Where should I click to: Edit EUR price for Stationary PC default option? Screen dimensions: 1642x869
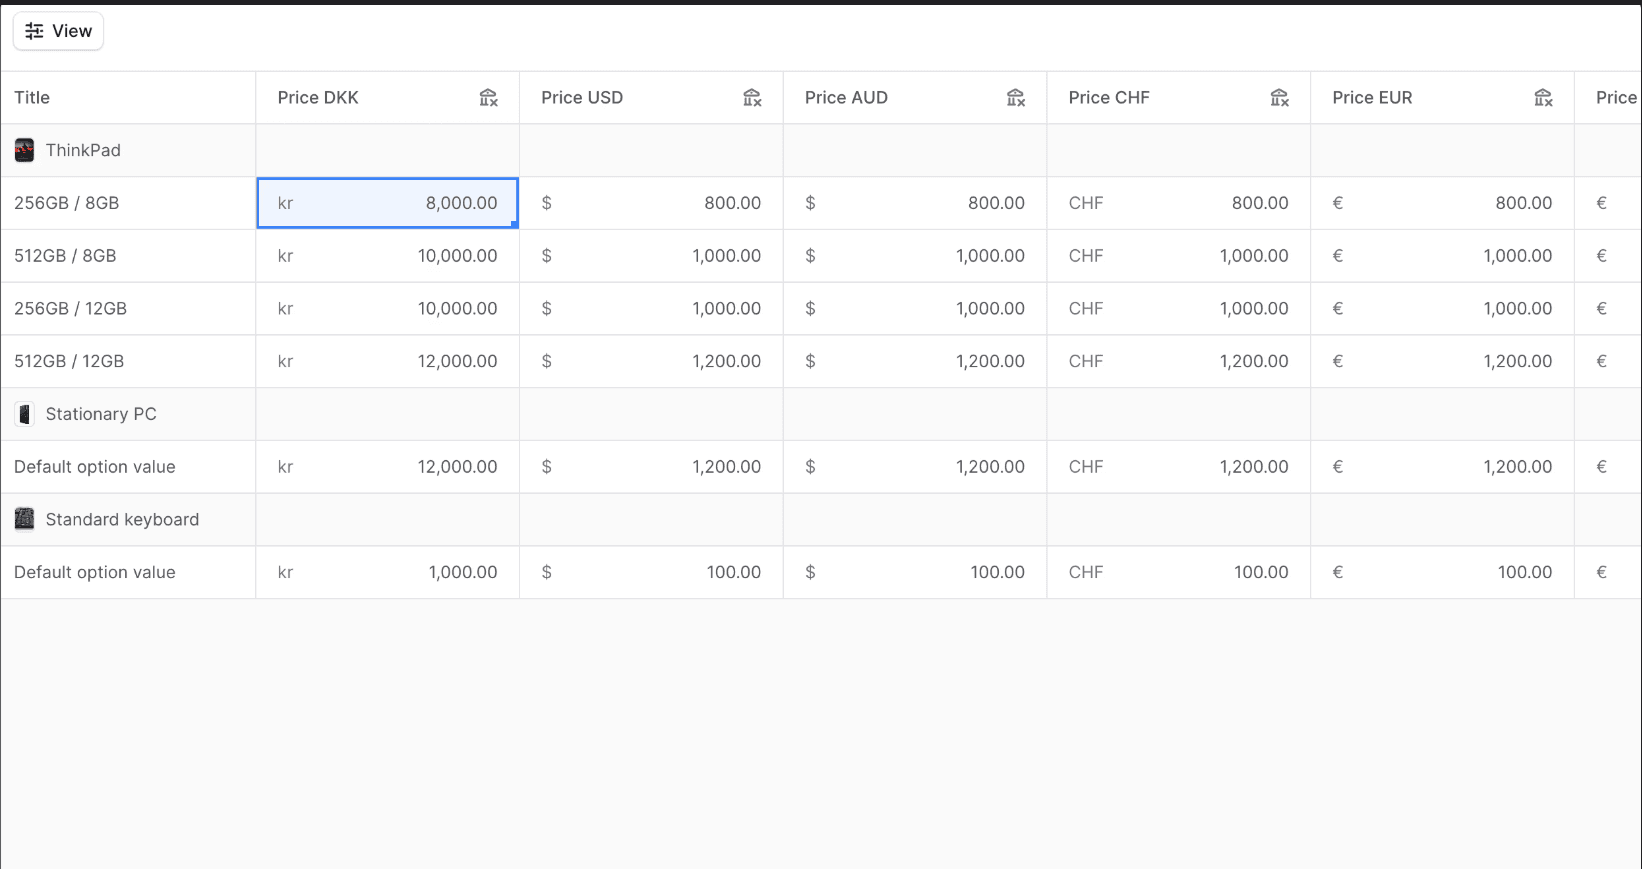(1444, 467)
